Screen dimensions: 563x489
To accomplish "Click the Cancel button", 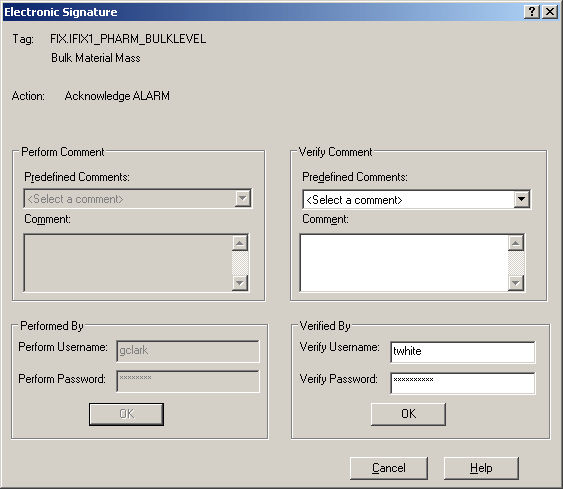I will 389,468.
